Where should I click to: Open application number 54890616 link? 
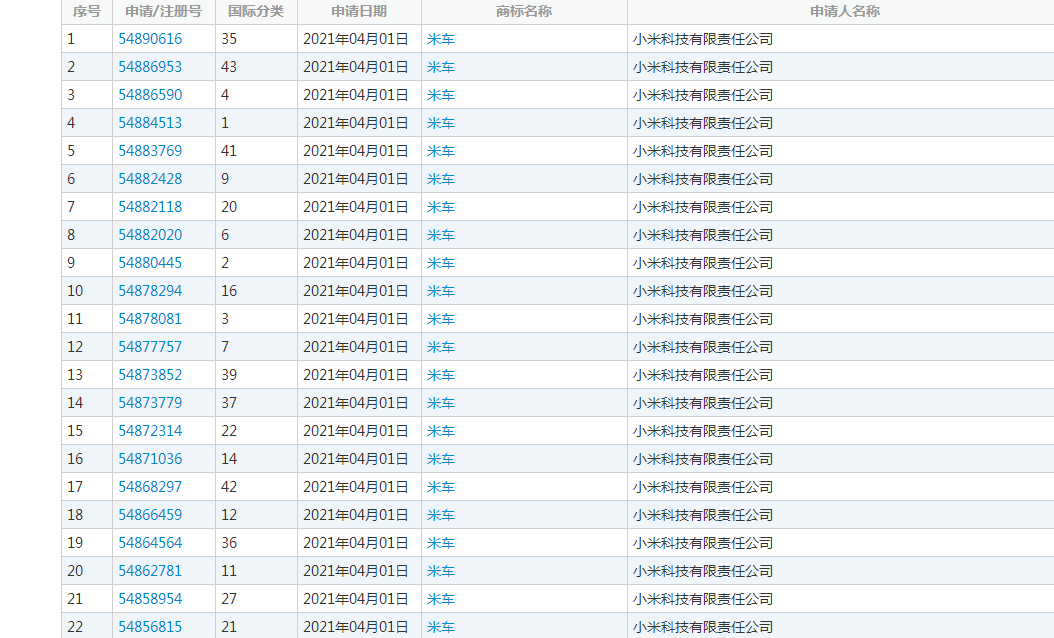point(150,39)
